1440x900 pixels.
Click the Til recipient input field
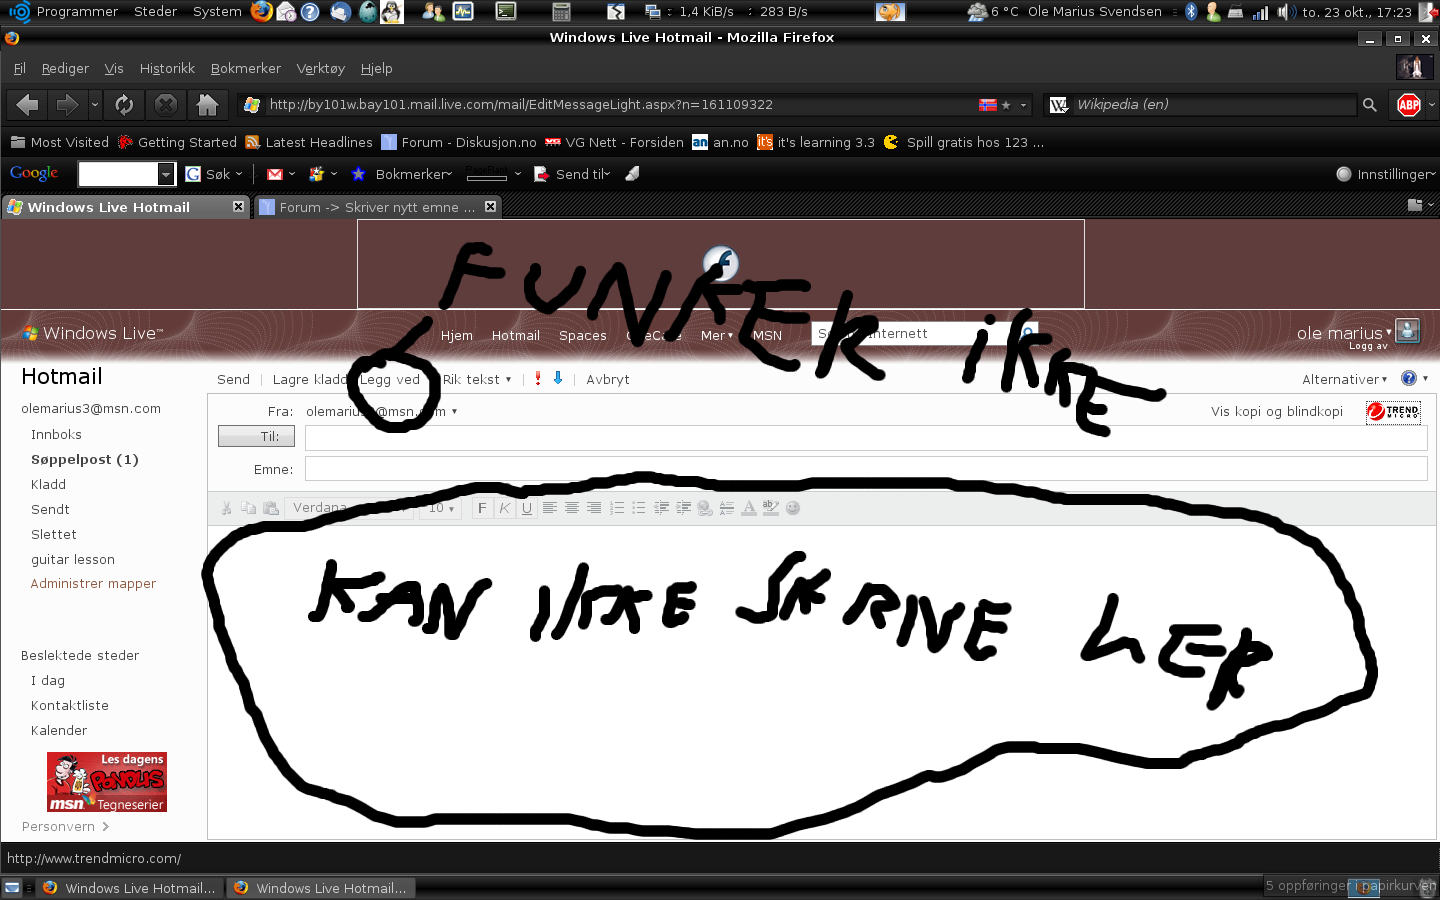coord(866,438)
